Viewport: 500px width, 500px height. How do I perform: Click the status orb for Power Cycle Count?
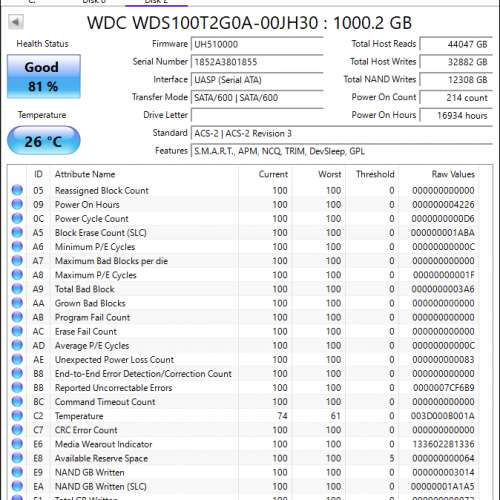[x=17, y=218]
